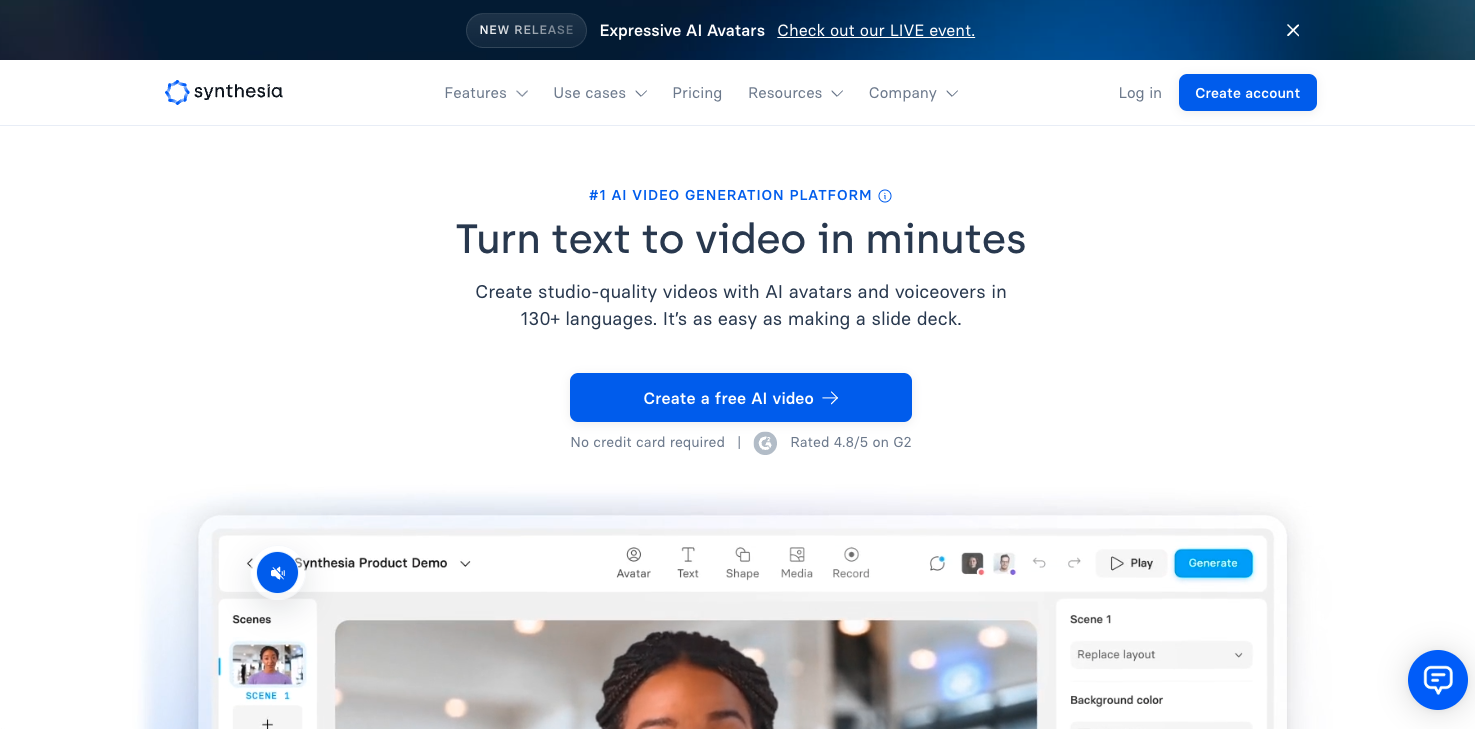Expand the Company menu
The image size is (1475, 729).
[x=914, y=93]
